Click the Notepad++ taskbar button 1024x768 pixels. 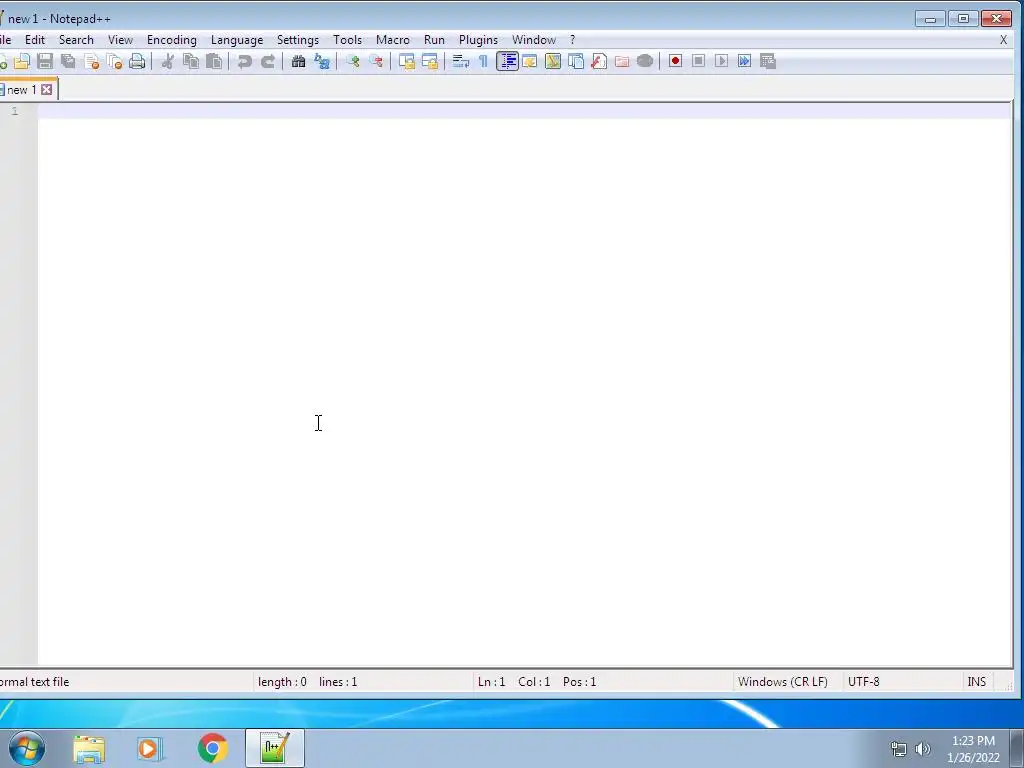(275, 748)
